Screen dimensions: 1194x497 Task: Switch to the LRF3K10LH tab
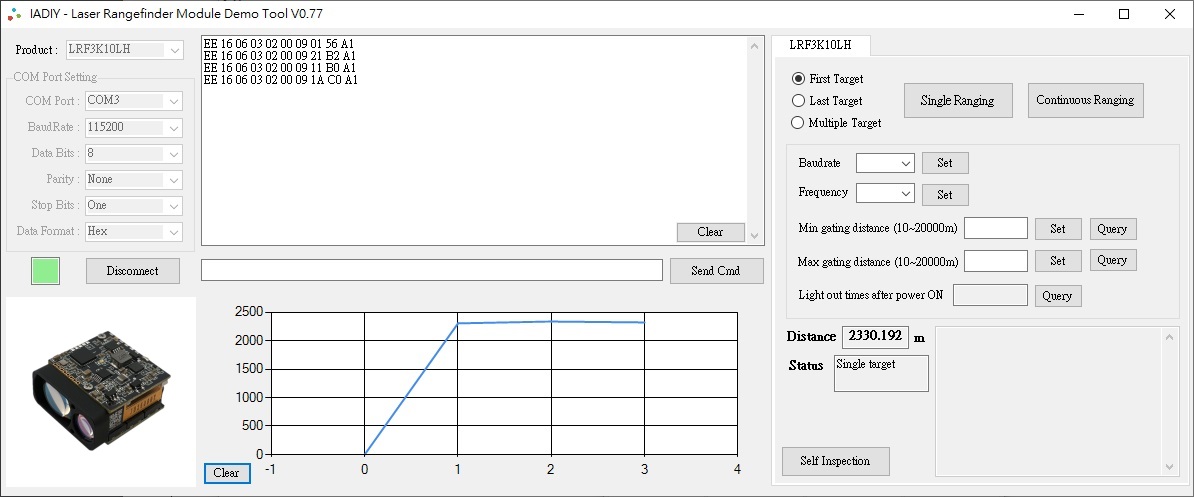point(820,45)
